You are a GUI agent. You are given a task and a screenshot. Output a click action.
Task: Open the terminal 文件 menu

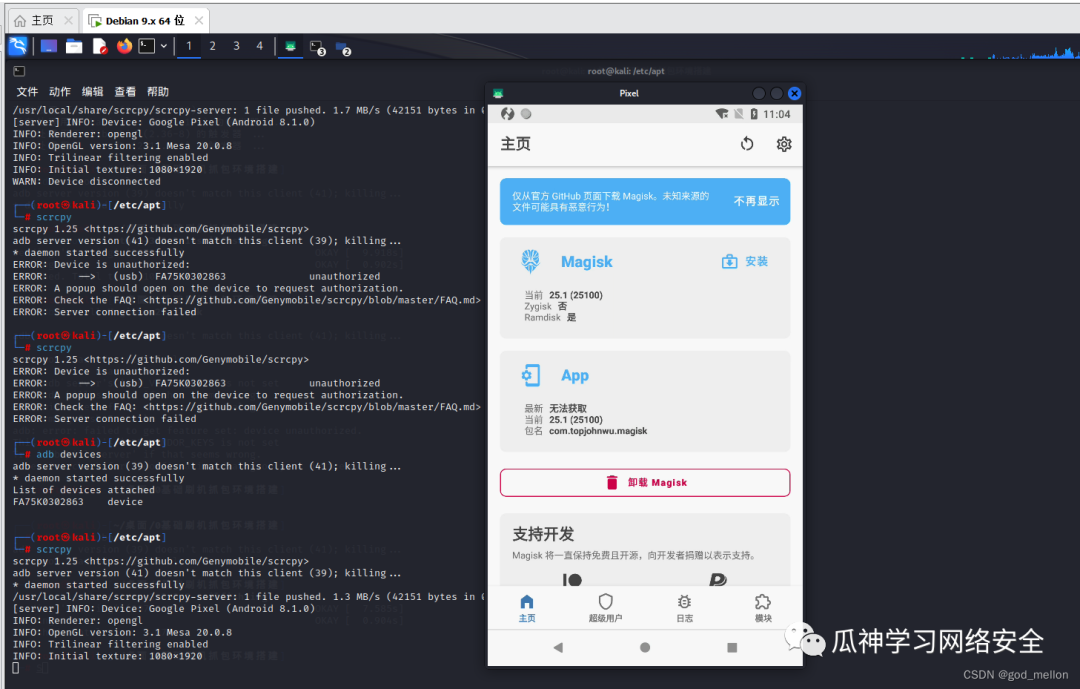pyautogui.click(x=27, y=92)
